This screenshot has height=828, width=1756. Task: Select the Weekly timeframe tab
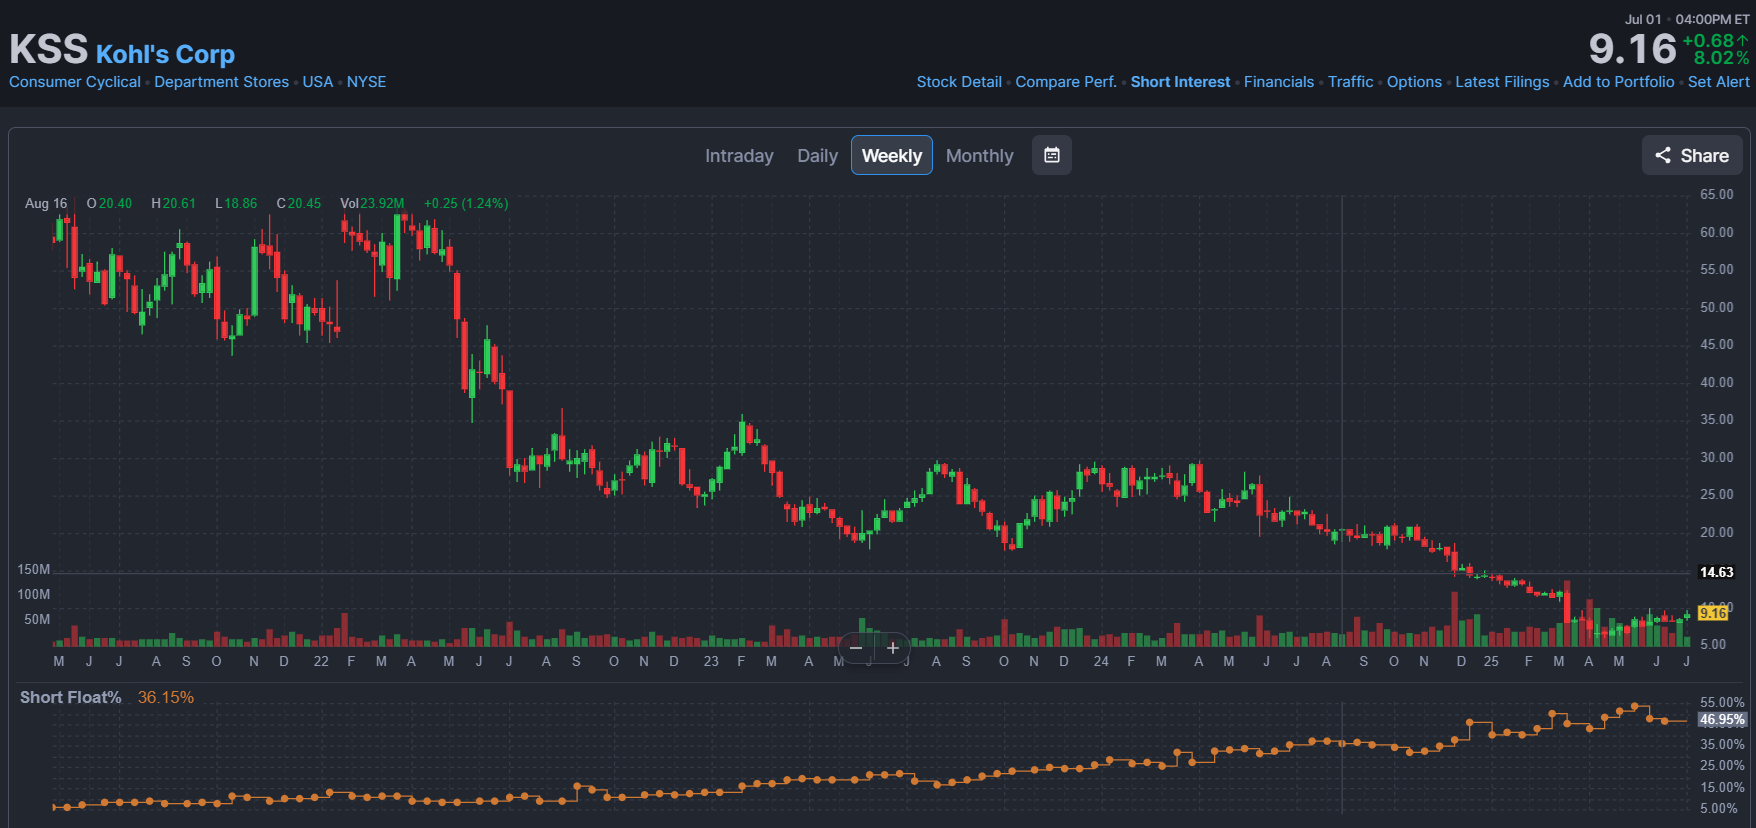coord(892,155)
